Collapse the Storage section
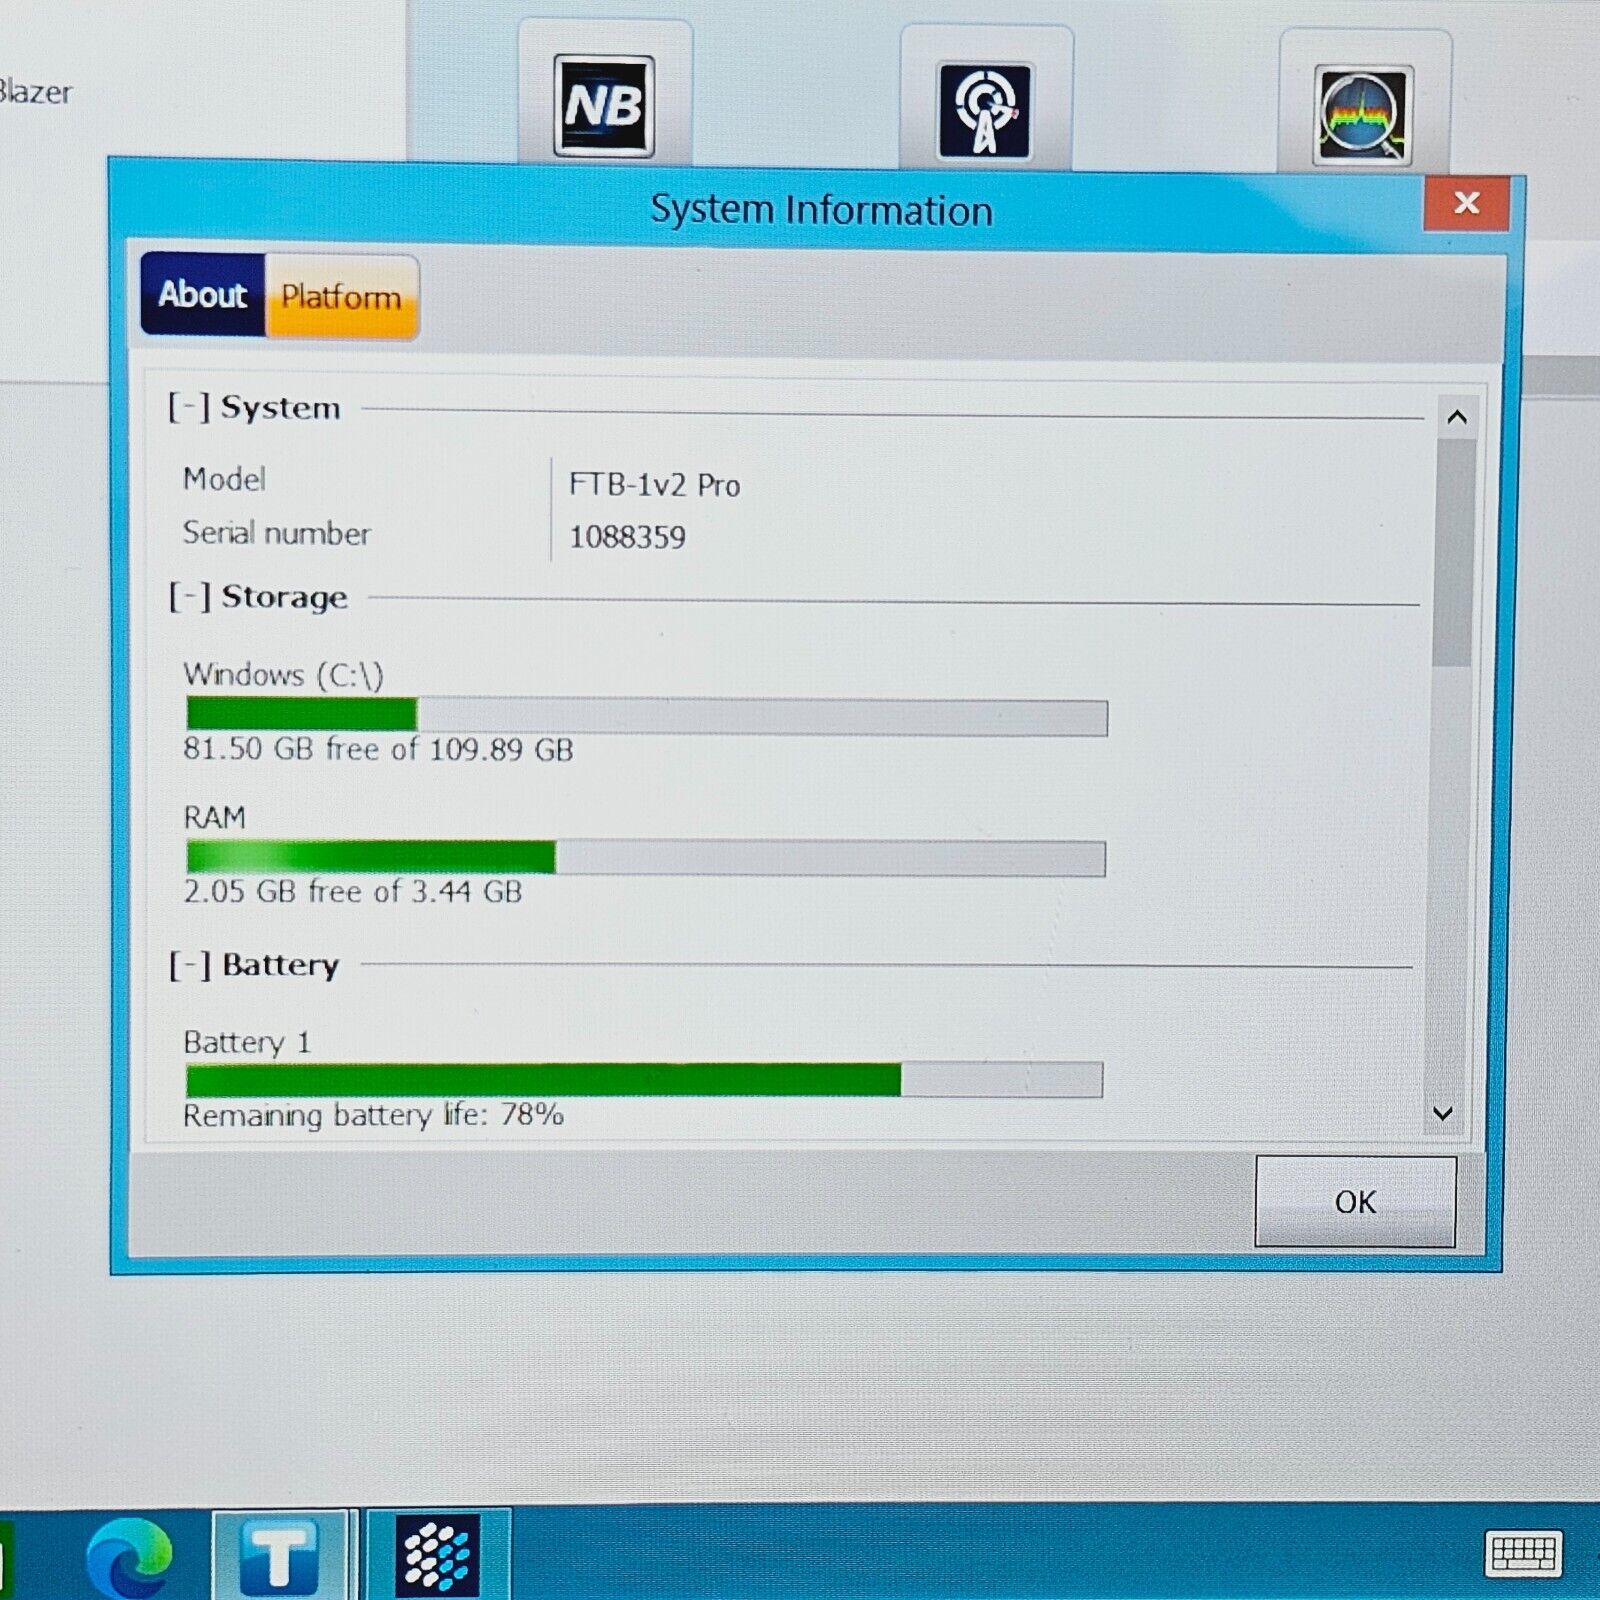This screenshot has width=1600, height=1600. 189,596
